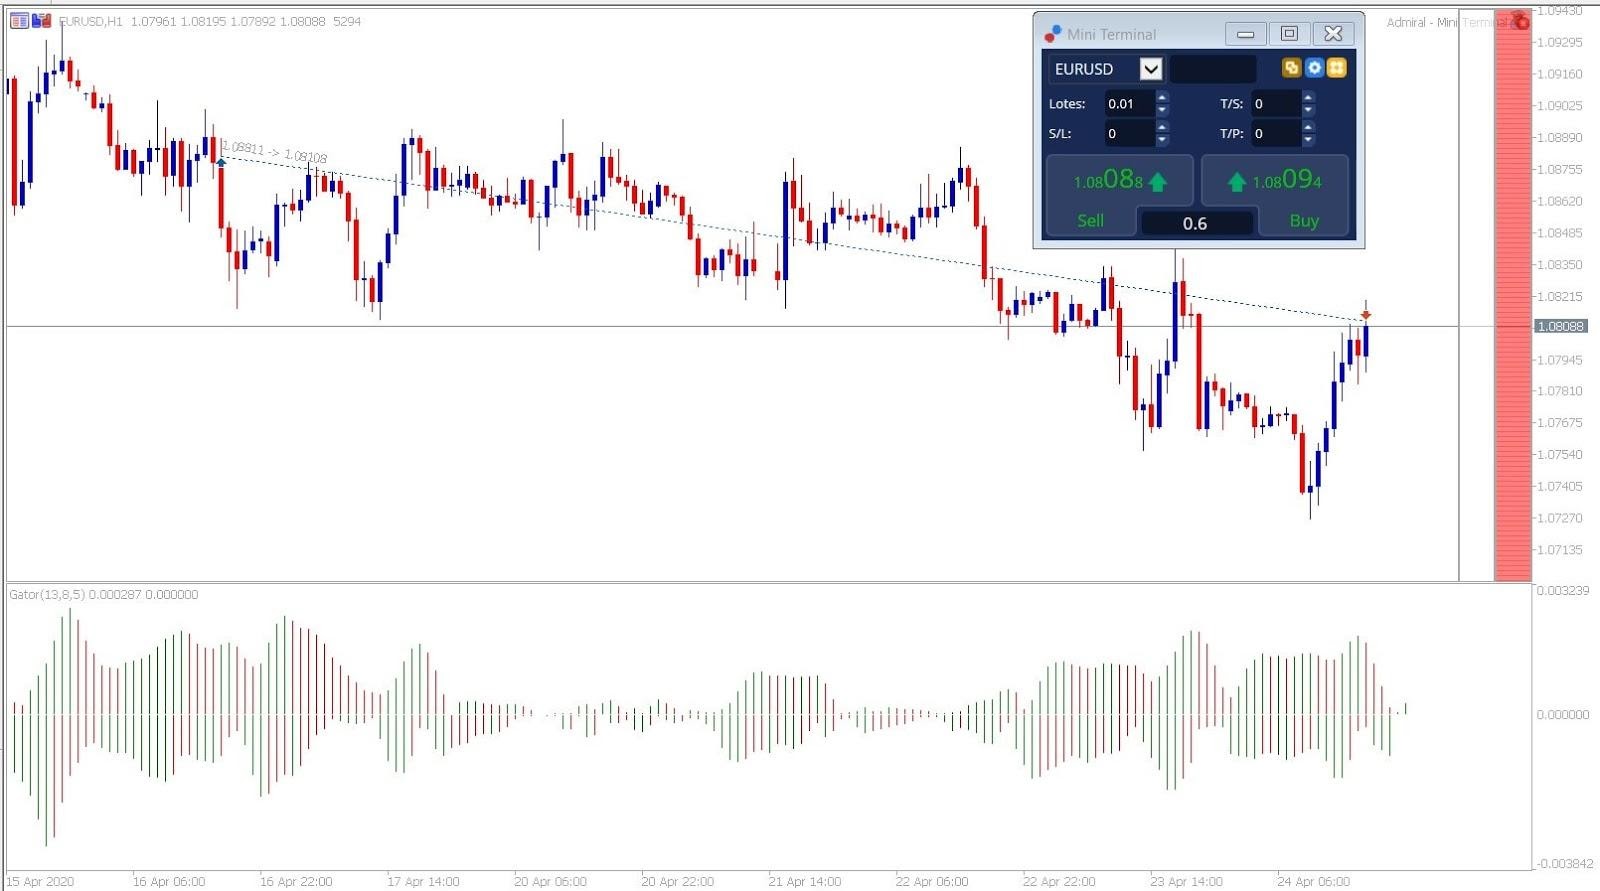Click the Buy button at 1.08094
This screenshot has width=1600, height=891.
pos(1275,195)
